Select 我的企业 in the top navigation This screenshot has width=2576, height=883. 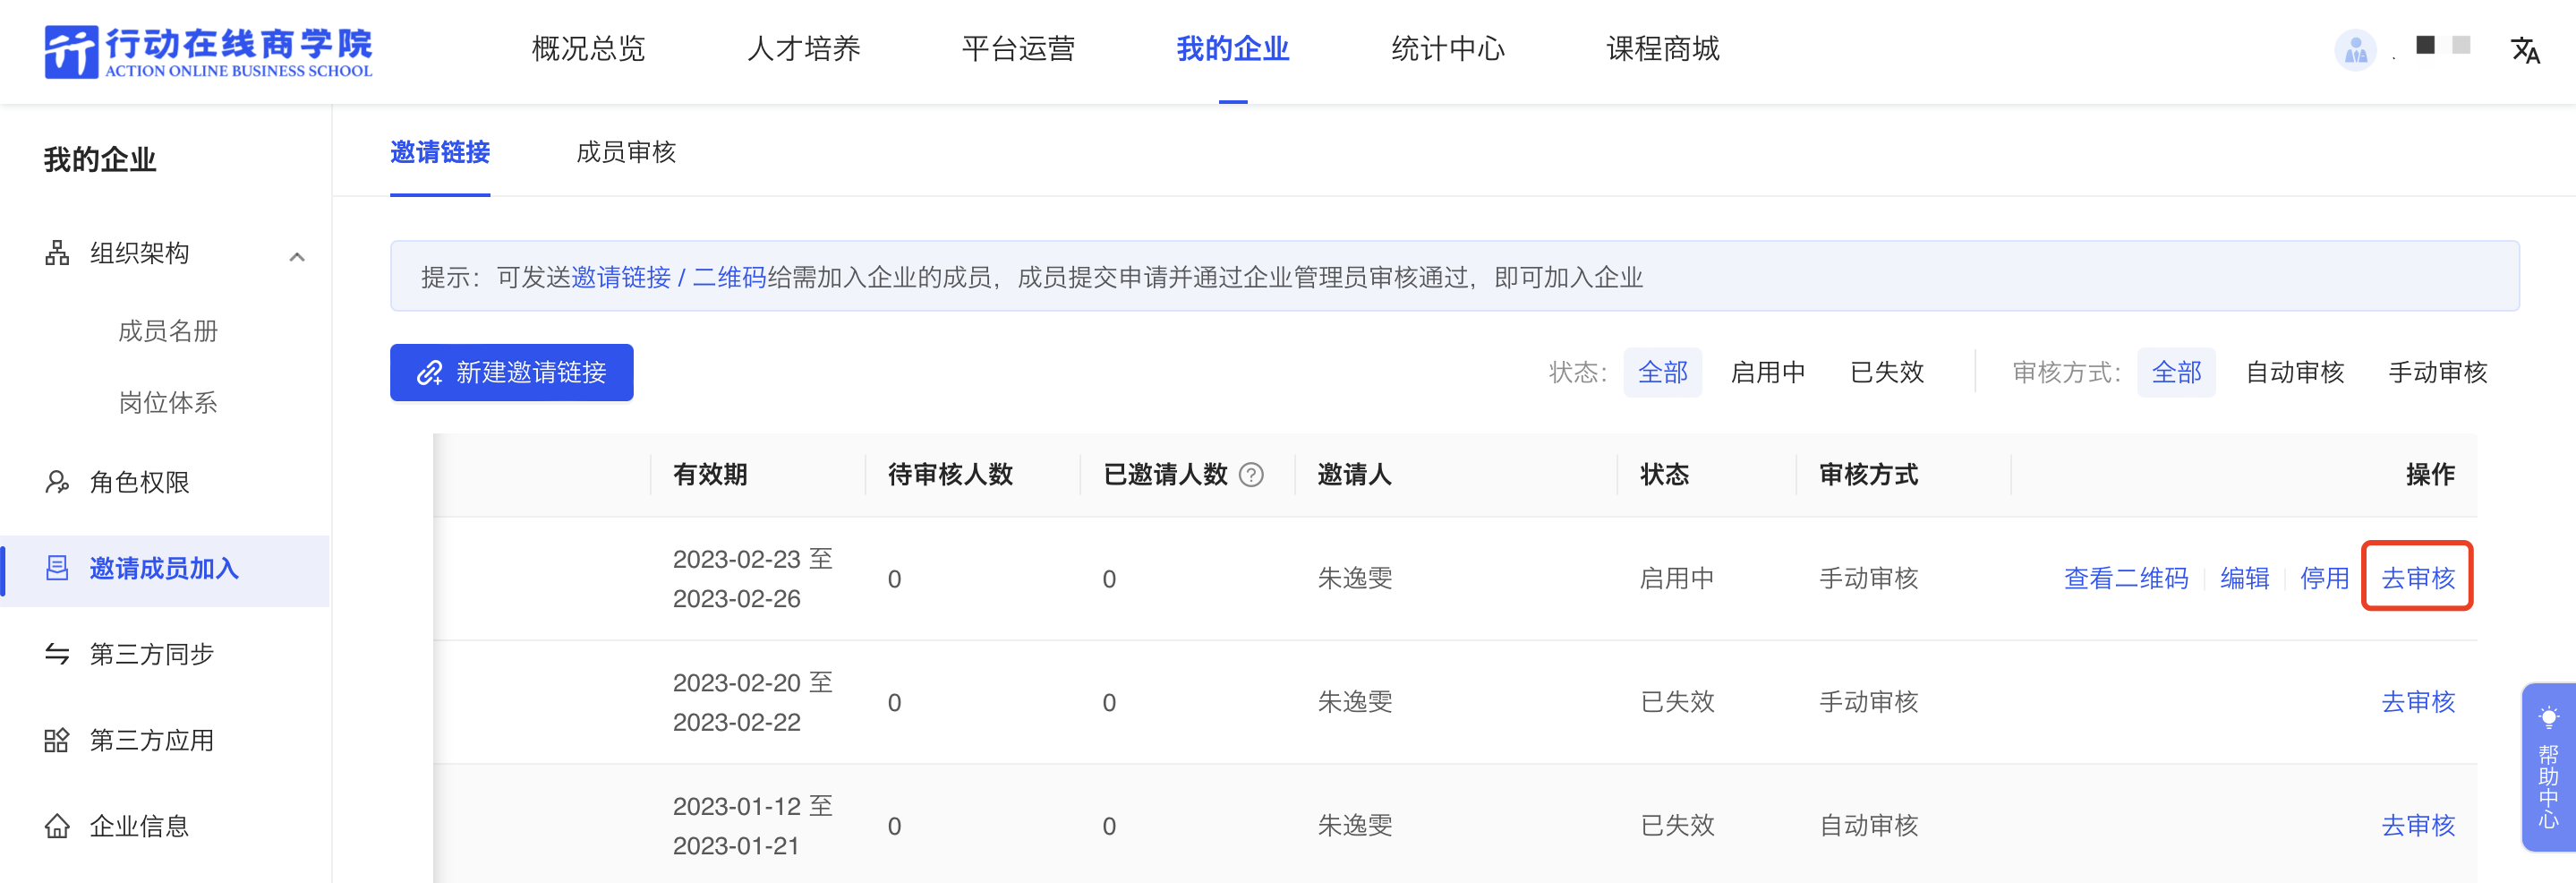(1233, 49)
